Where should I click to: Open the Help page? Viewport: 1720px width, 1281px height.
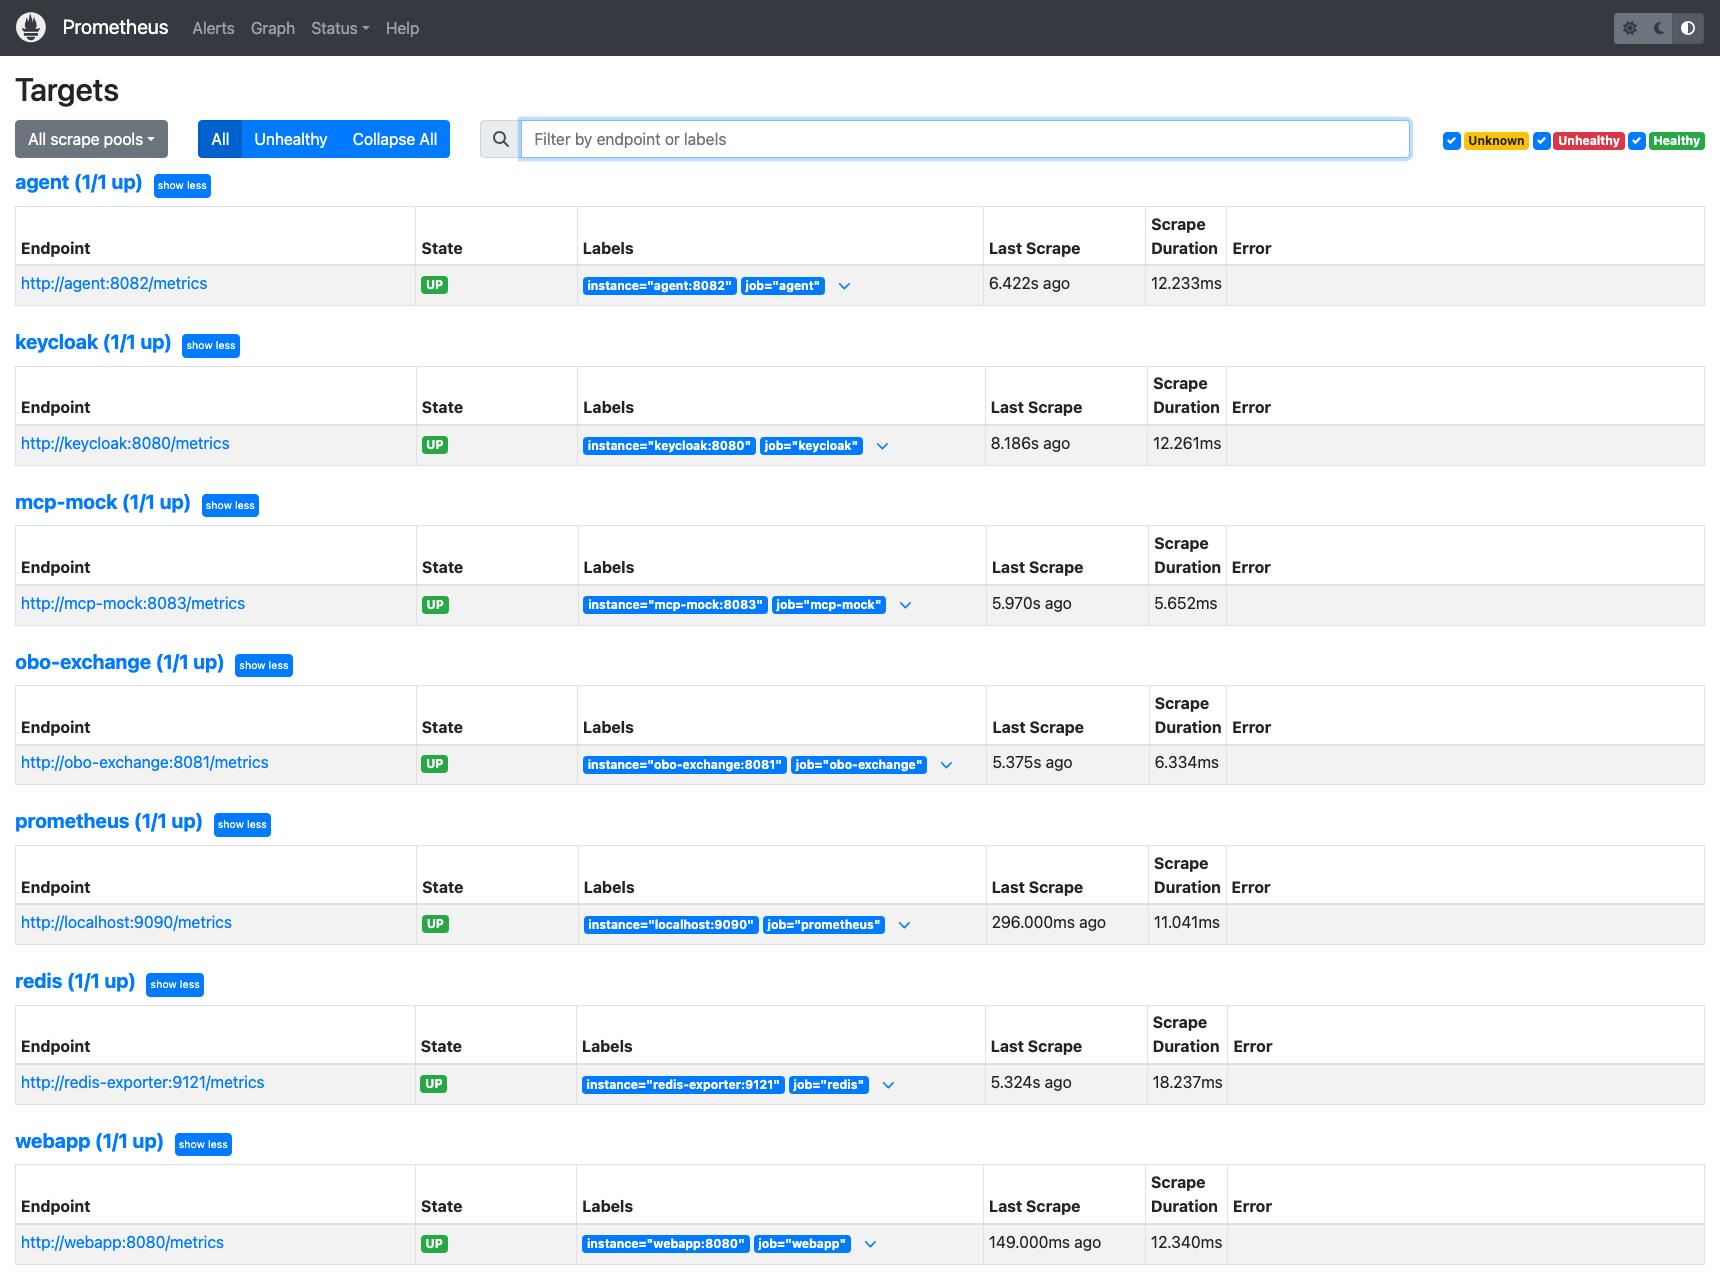402,28
